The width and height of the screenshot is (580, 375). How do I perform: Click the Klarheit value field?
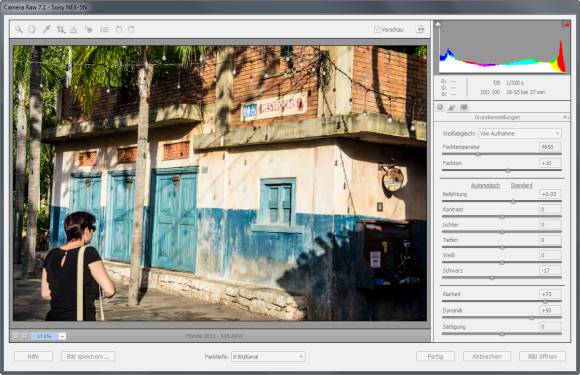click(550, 294)
